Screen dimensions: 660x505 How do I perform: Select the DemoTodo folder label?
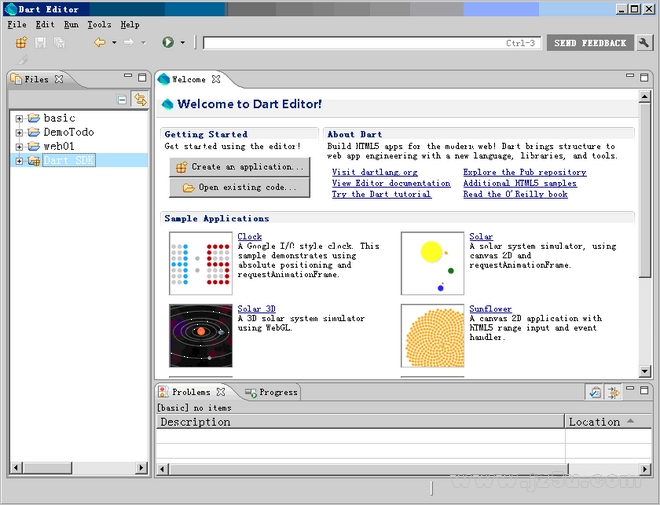pos(69,133)
